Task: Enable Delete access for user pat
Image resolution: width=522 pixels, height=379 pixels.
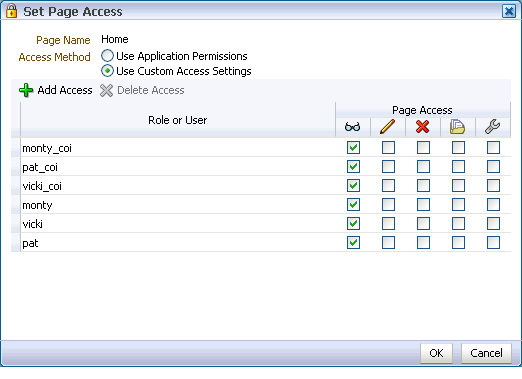Action: coord(423,243)
